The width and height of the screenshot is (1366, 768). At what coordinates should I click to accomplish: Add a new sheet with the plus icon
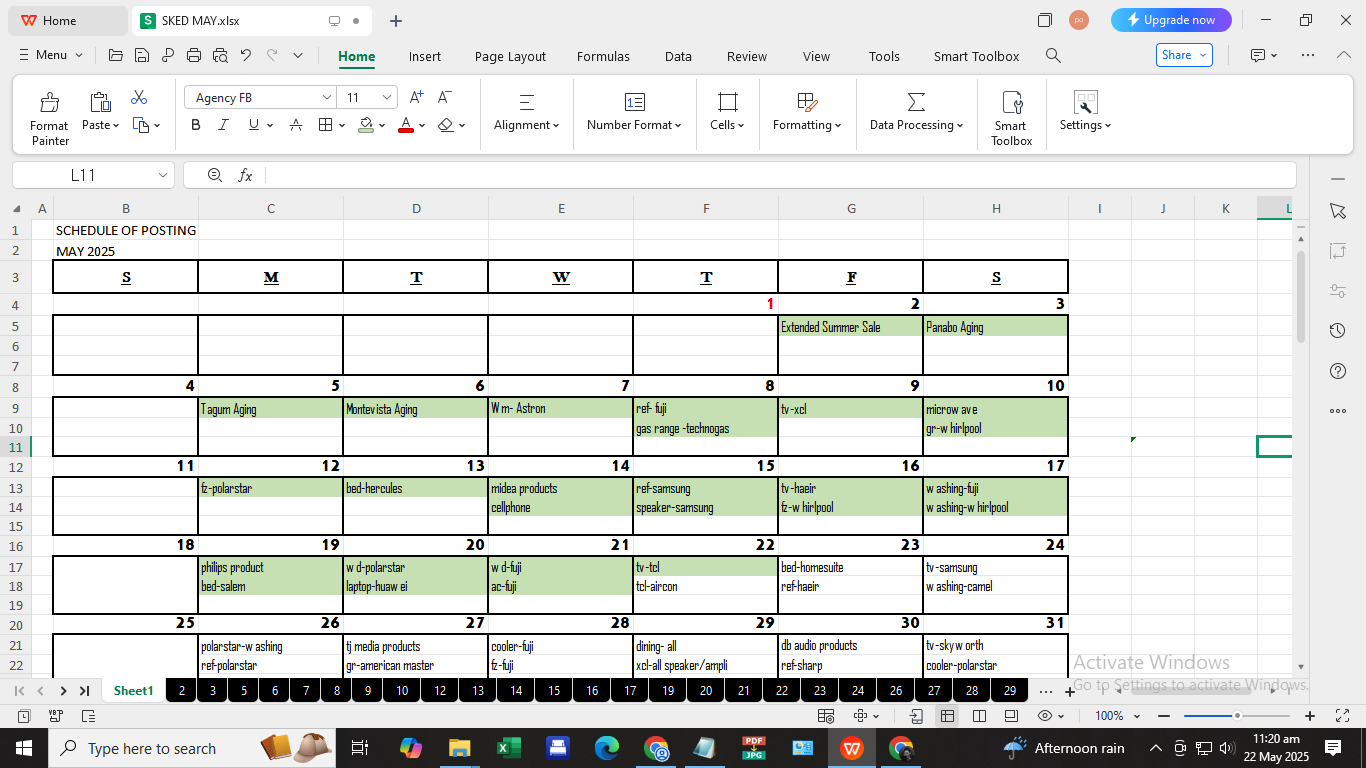1070,691
